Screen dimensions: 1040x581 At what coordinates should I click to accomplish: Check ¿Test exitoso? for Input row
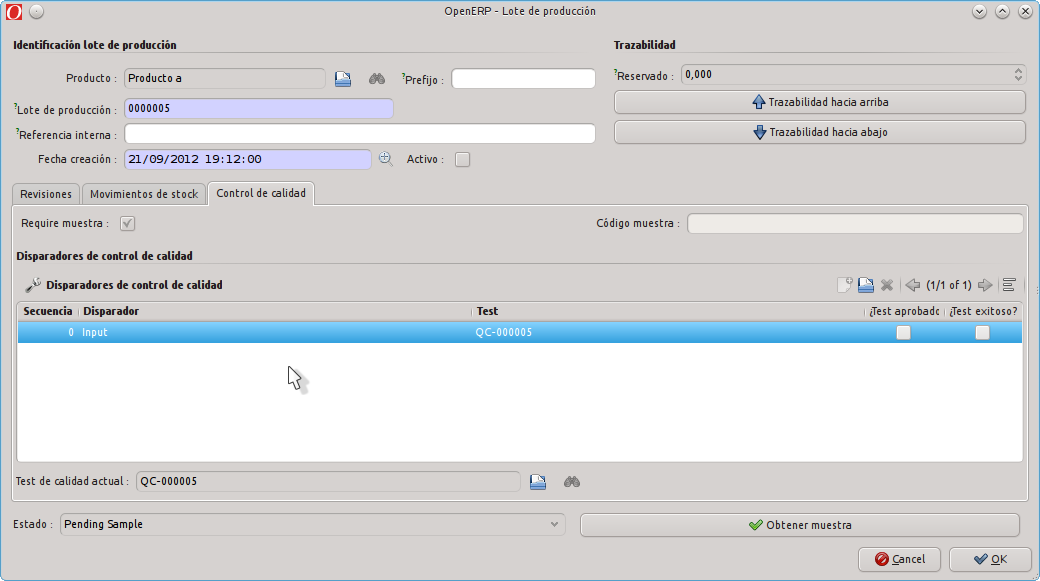(x=982, y=332)
